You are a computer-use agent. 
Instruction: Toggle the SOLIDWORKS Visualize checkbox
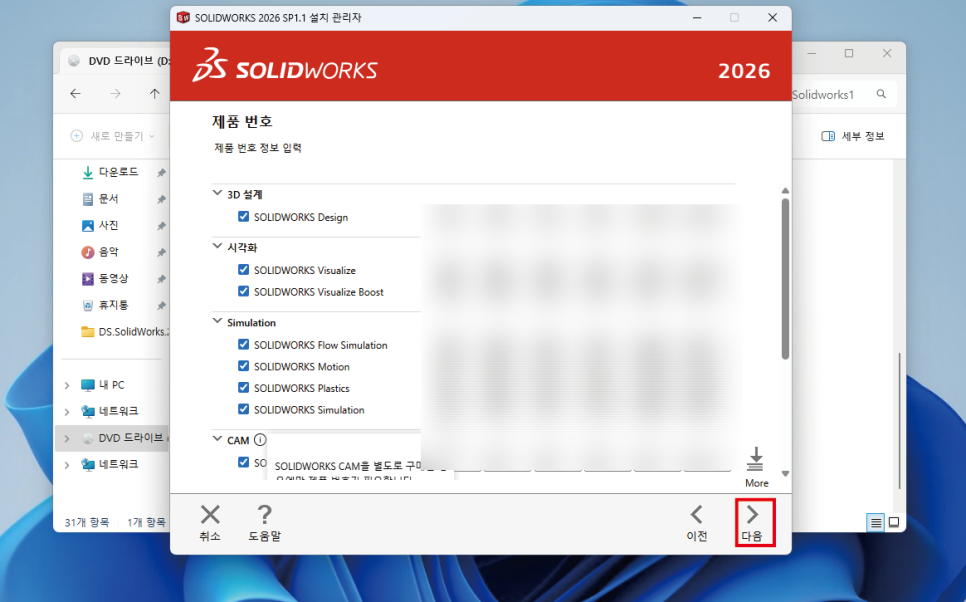pyautogui.click(x=243, y=269)
